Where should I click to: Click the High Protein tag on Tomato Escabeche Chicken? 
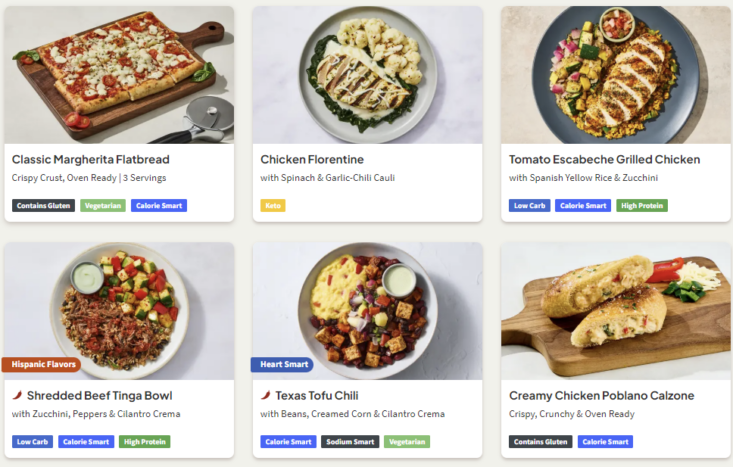click(x=642, y=206)
